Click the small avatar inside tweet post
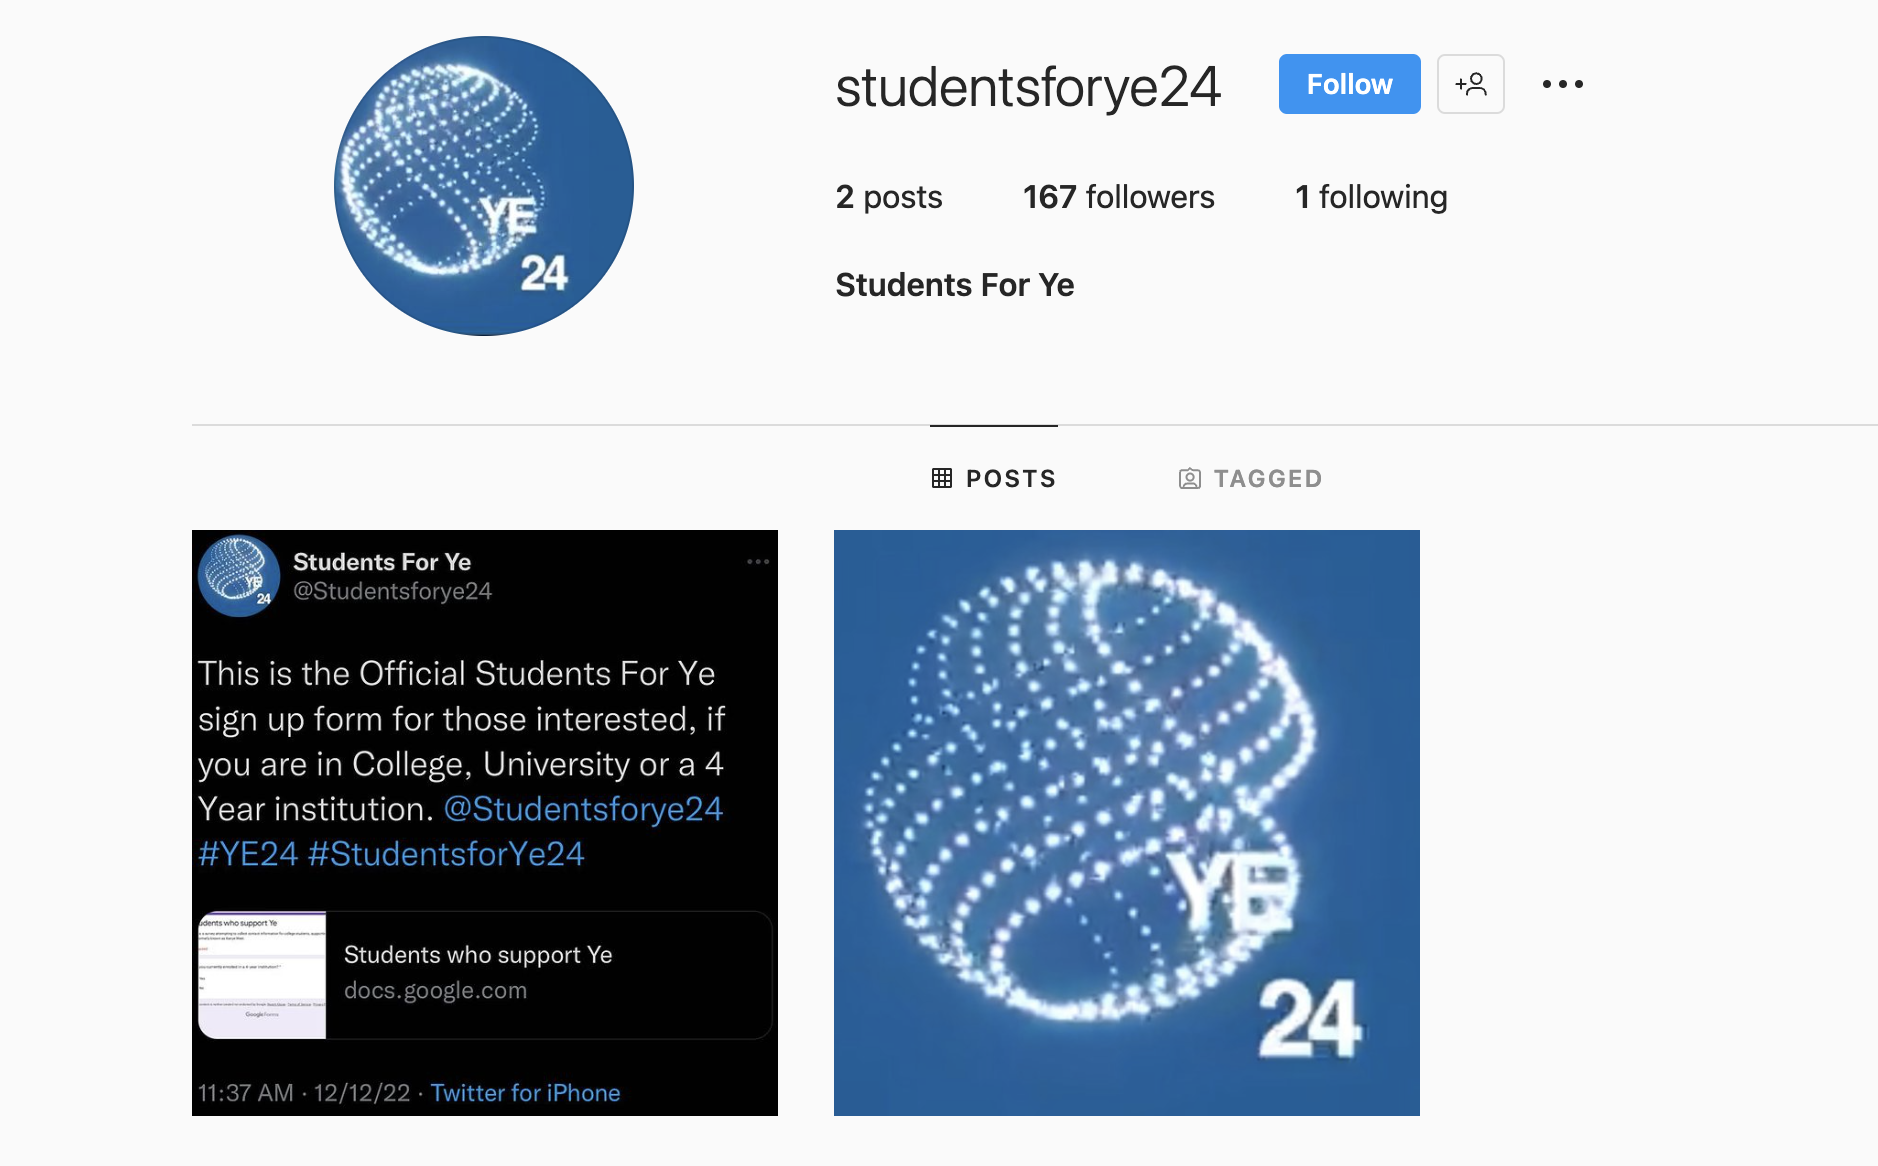 239,576
